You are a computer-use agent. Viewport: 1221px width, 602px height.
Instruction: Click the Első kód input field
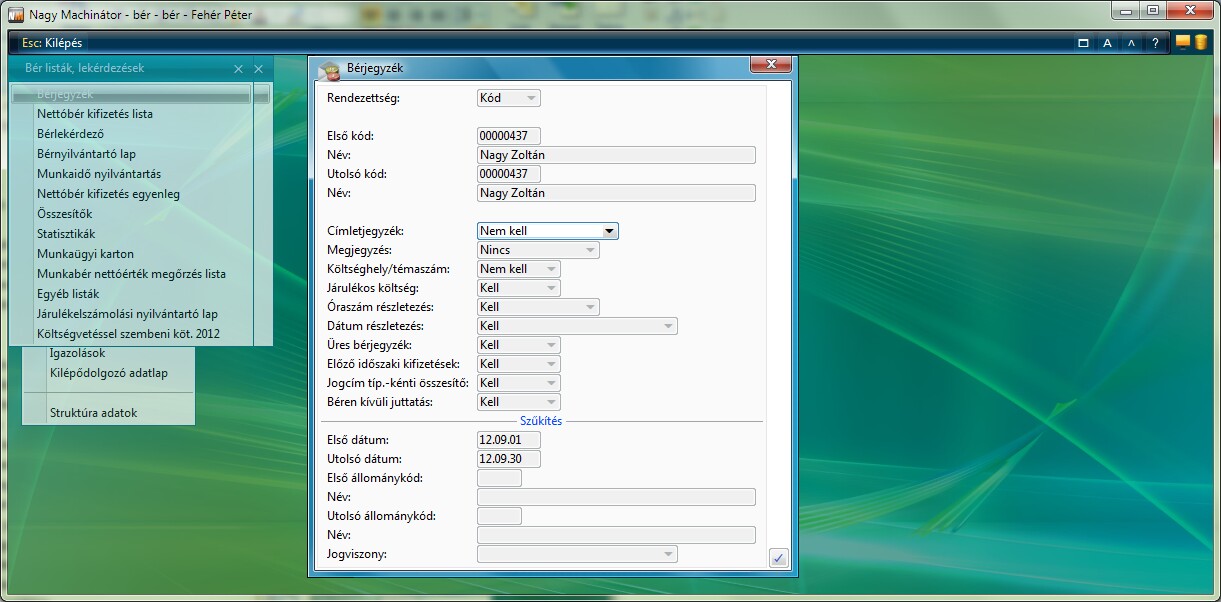(x=509, y=136)
